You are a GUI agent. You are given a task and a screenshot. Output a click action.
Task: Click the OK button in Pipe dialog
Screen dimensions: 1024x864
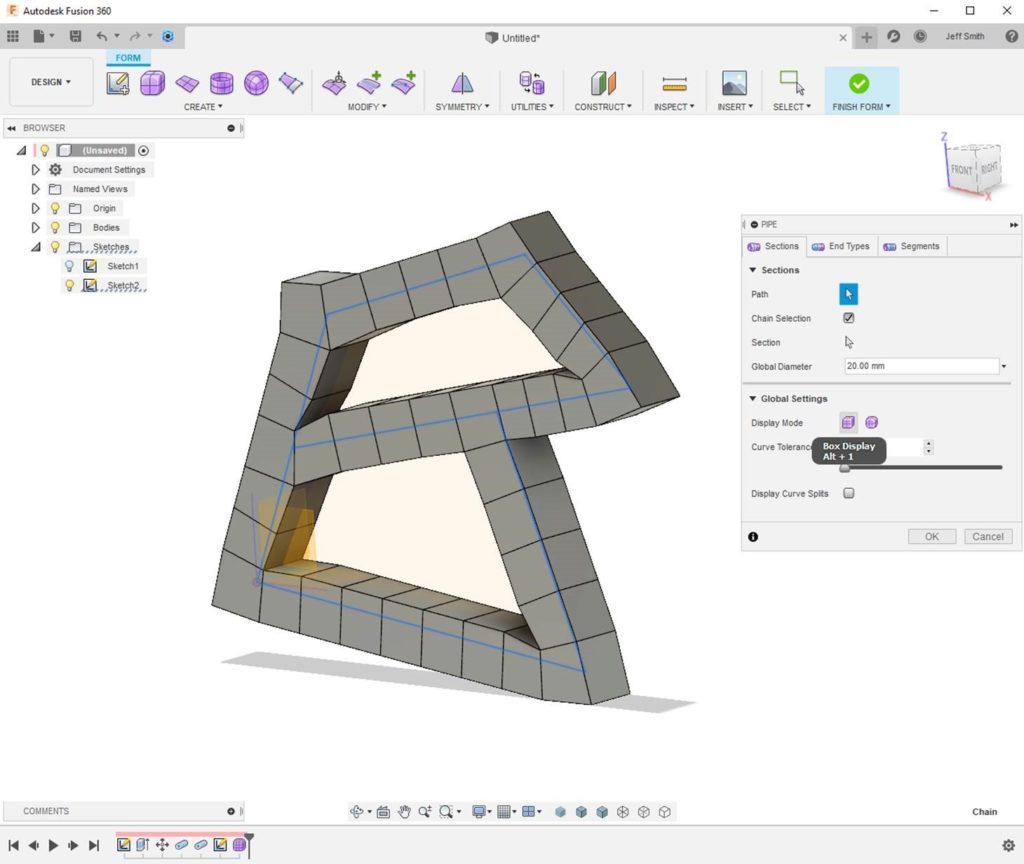click(x=931, y=537)
